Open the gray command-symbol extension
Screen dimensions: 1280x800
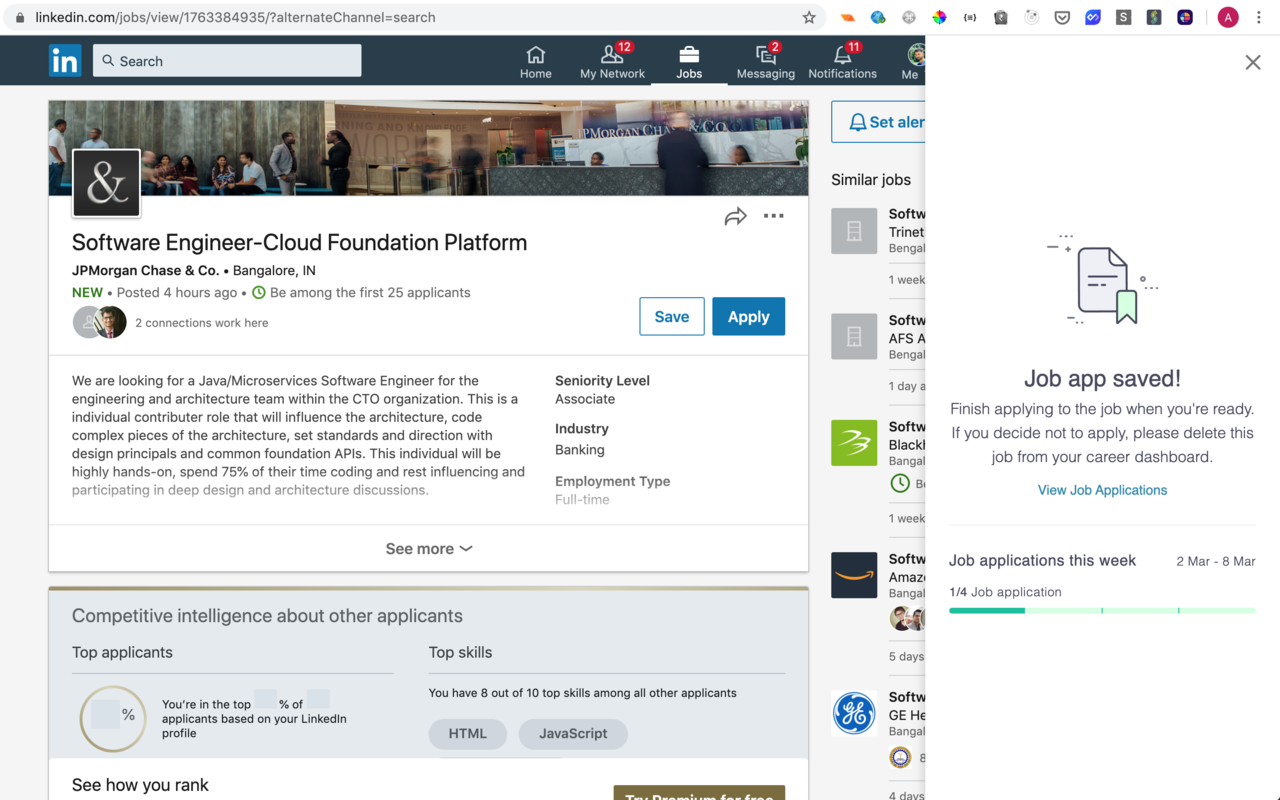[909, 17]
